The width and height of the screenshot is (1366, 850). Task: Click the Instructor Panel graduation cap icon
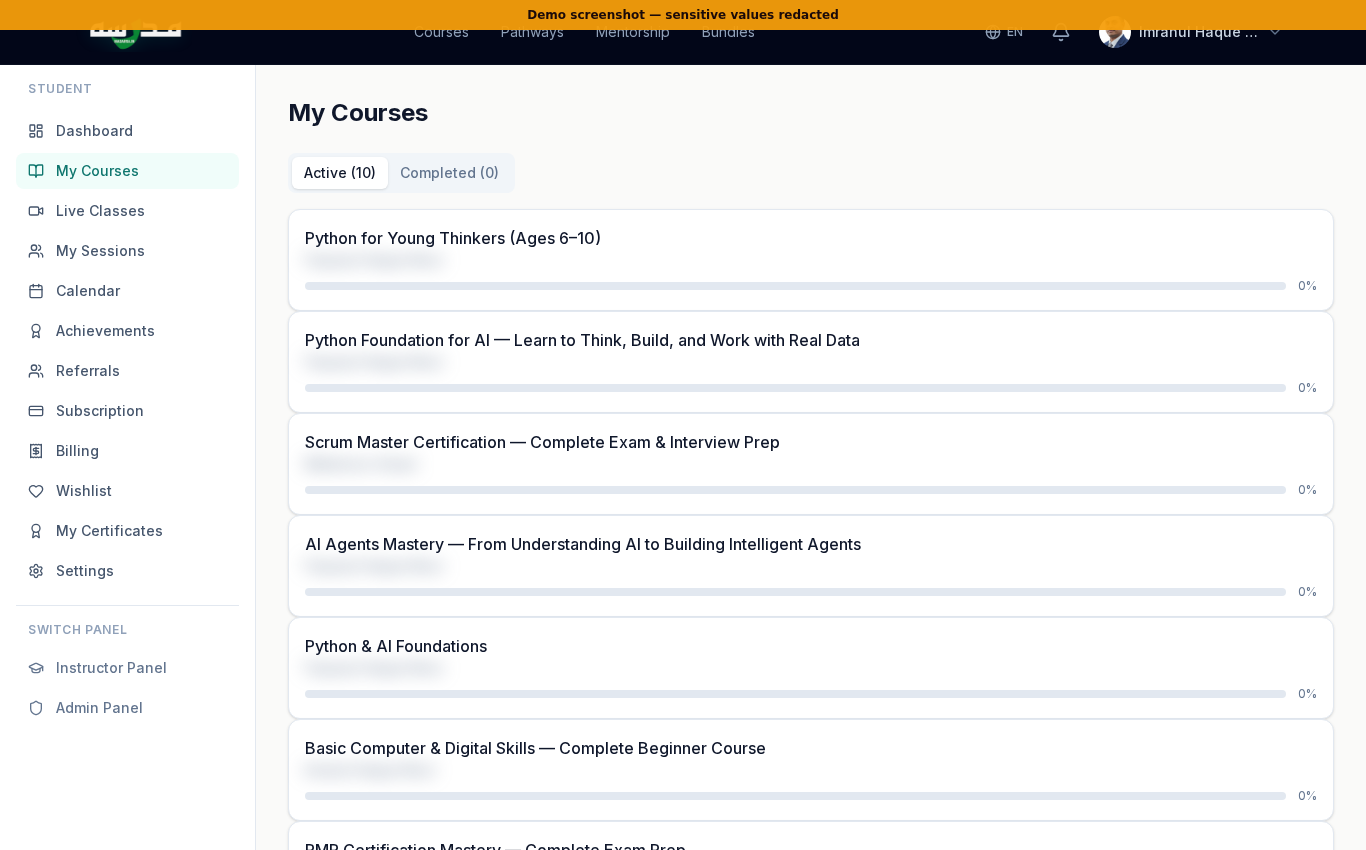click(x=36, y=668)
